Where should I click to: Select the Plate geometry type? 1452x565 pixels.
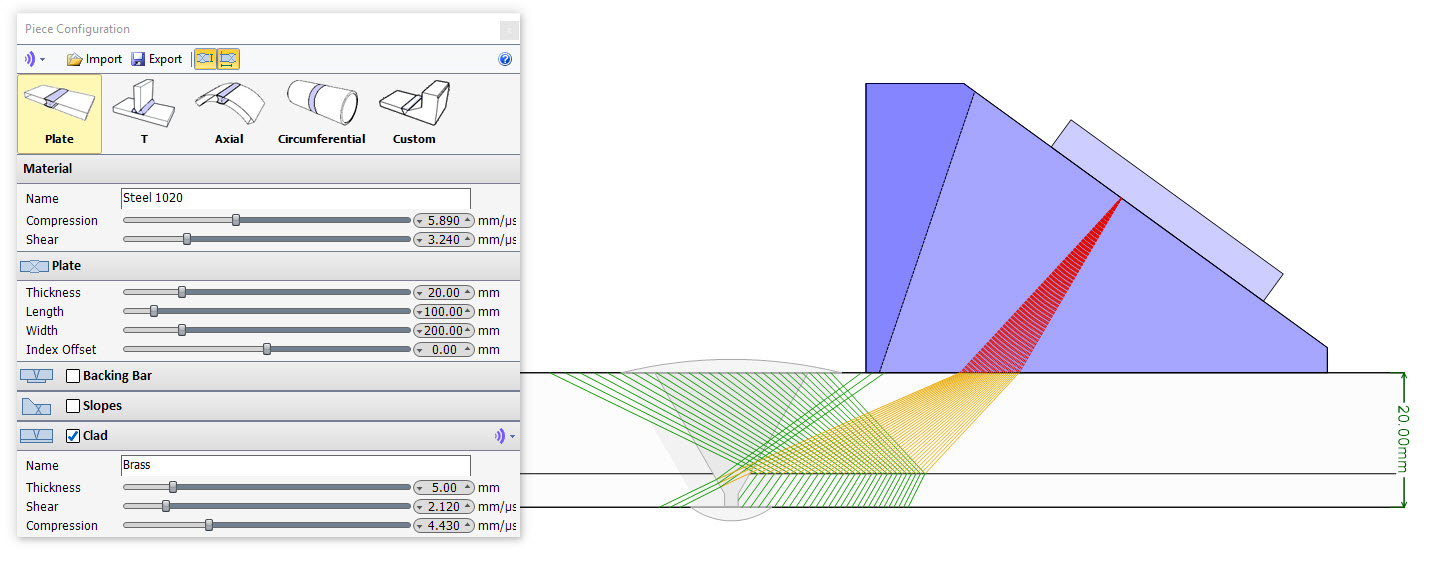pyautogui.click(x=59, y=113)
